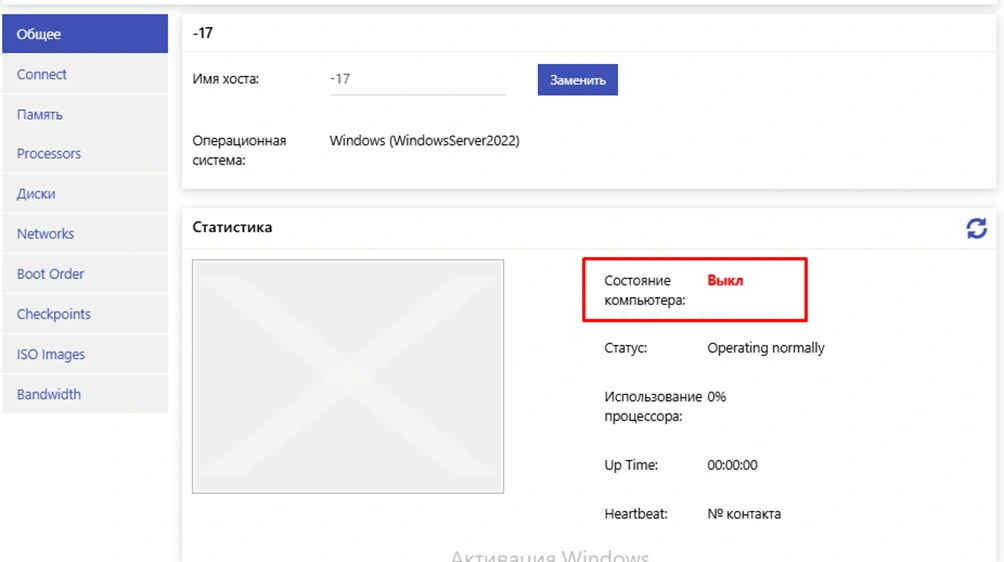This screenshot has width=1004, height=562.
Task: Select the Heartbeat value № контакта
Action: tap(744, 514)
